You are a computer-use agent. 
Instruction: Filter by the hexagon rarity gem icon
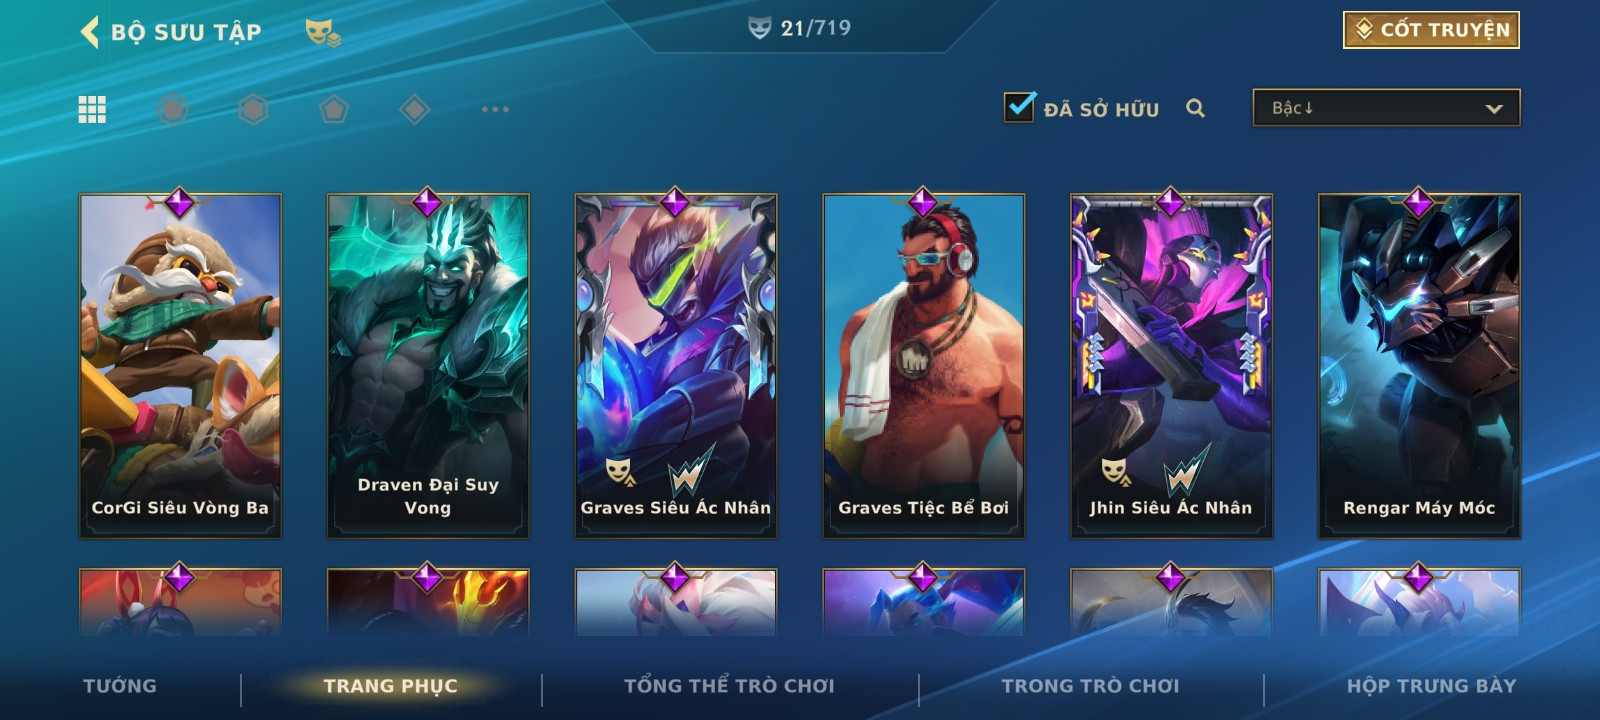coord(253,109)
